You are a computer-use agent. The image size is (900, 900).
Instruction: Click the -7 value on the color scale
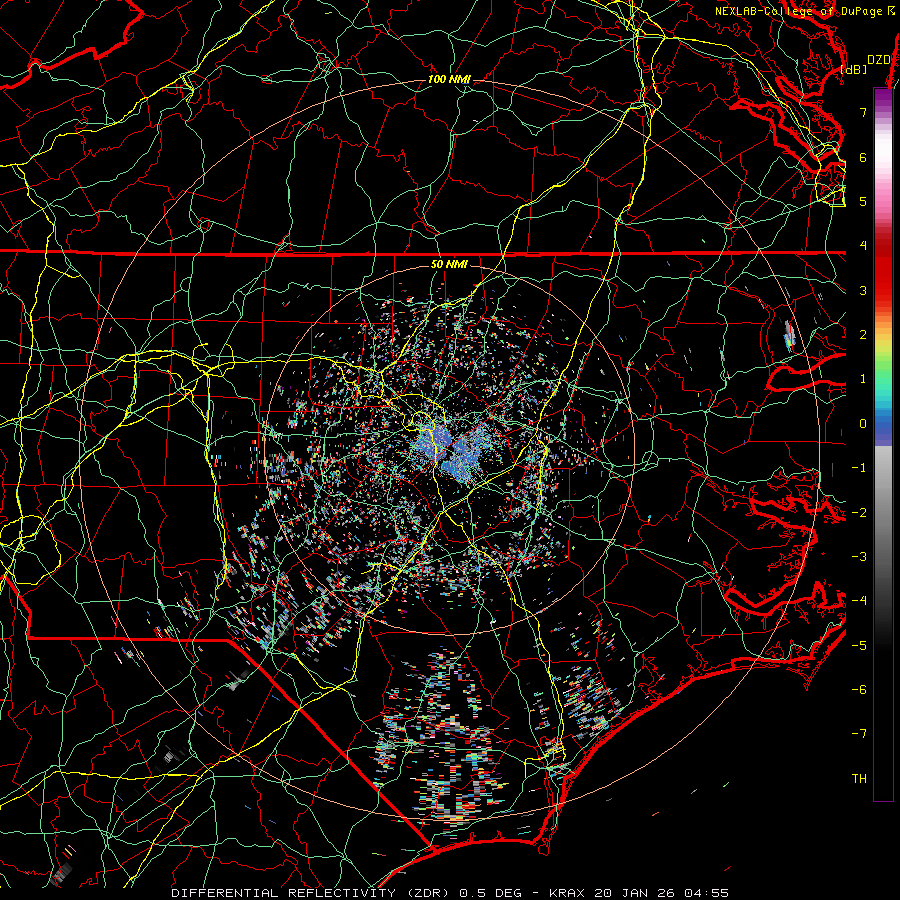click(859, 734)
